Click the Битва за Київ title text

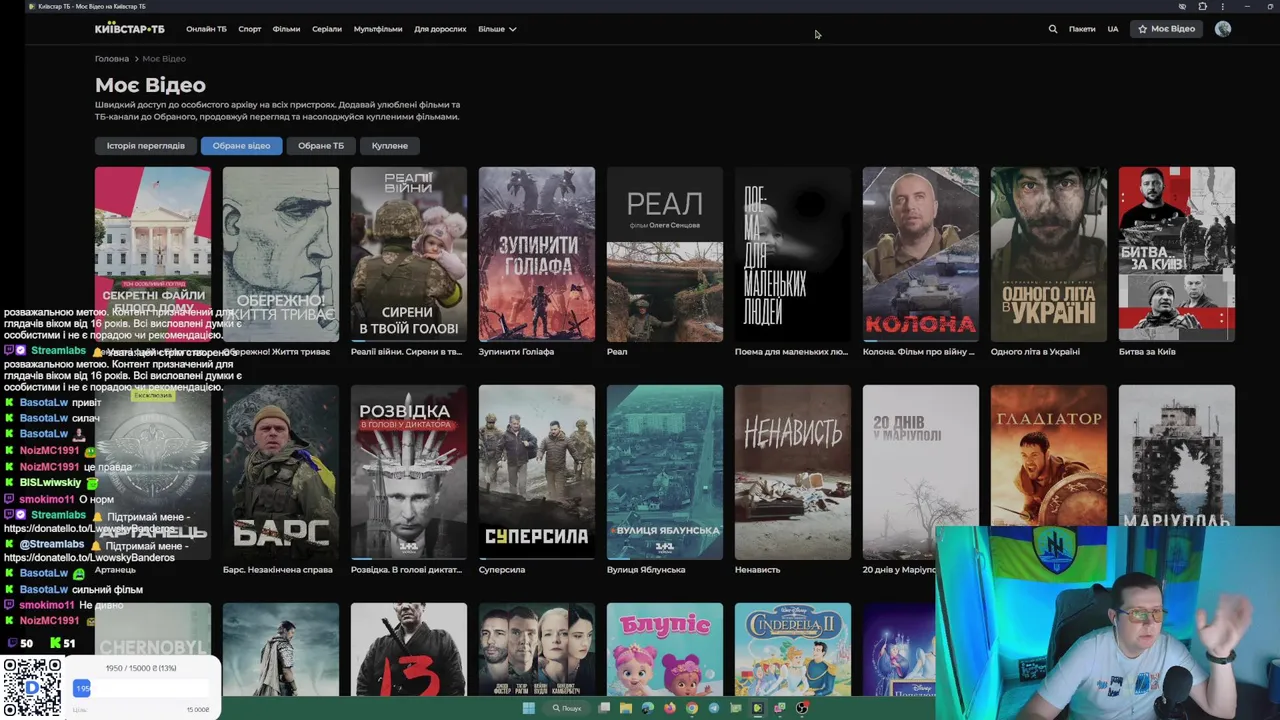tap(1147, 352)
